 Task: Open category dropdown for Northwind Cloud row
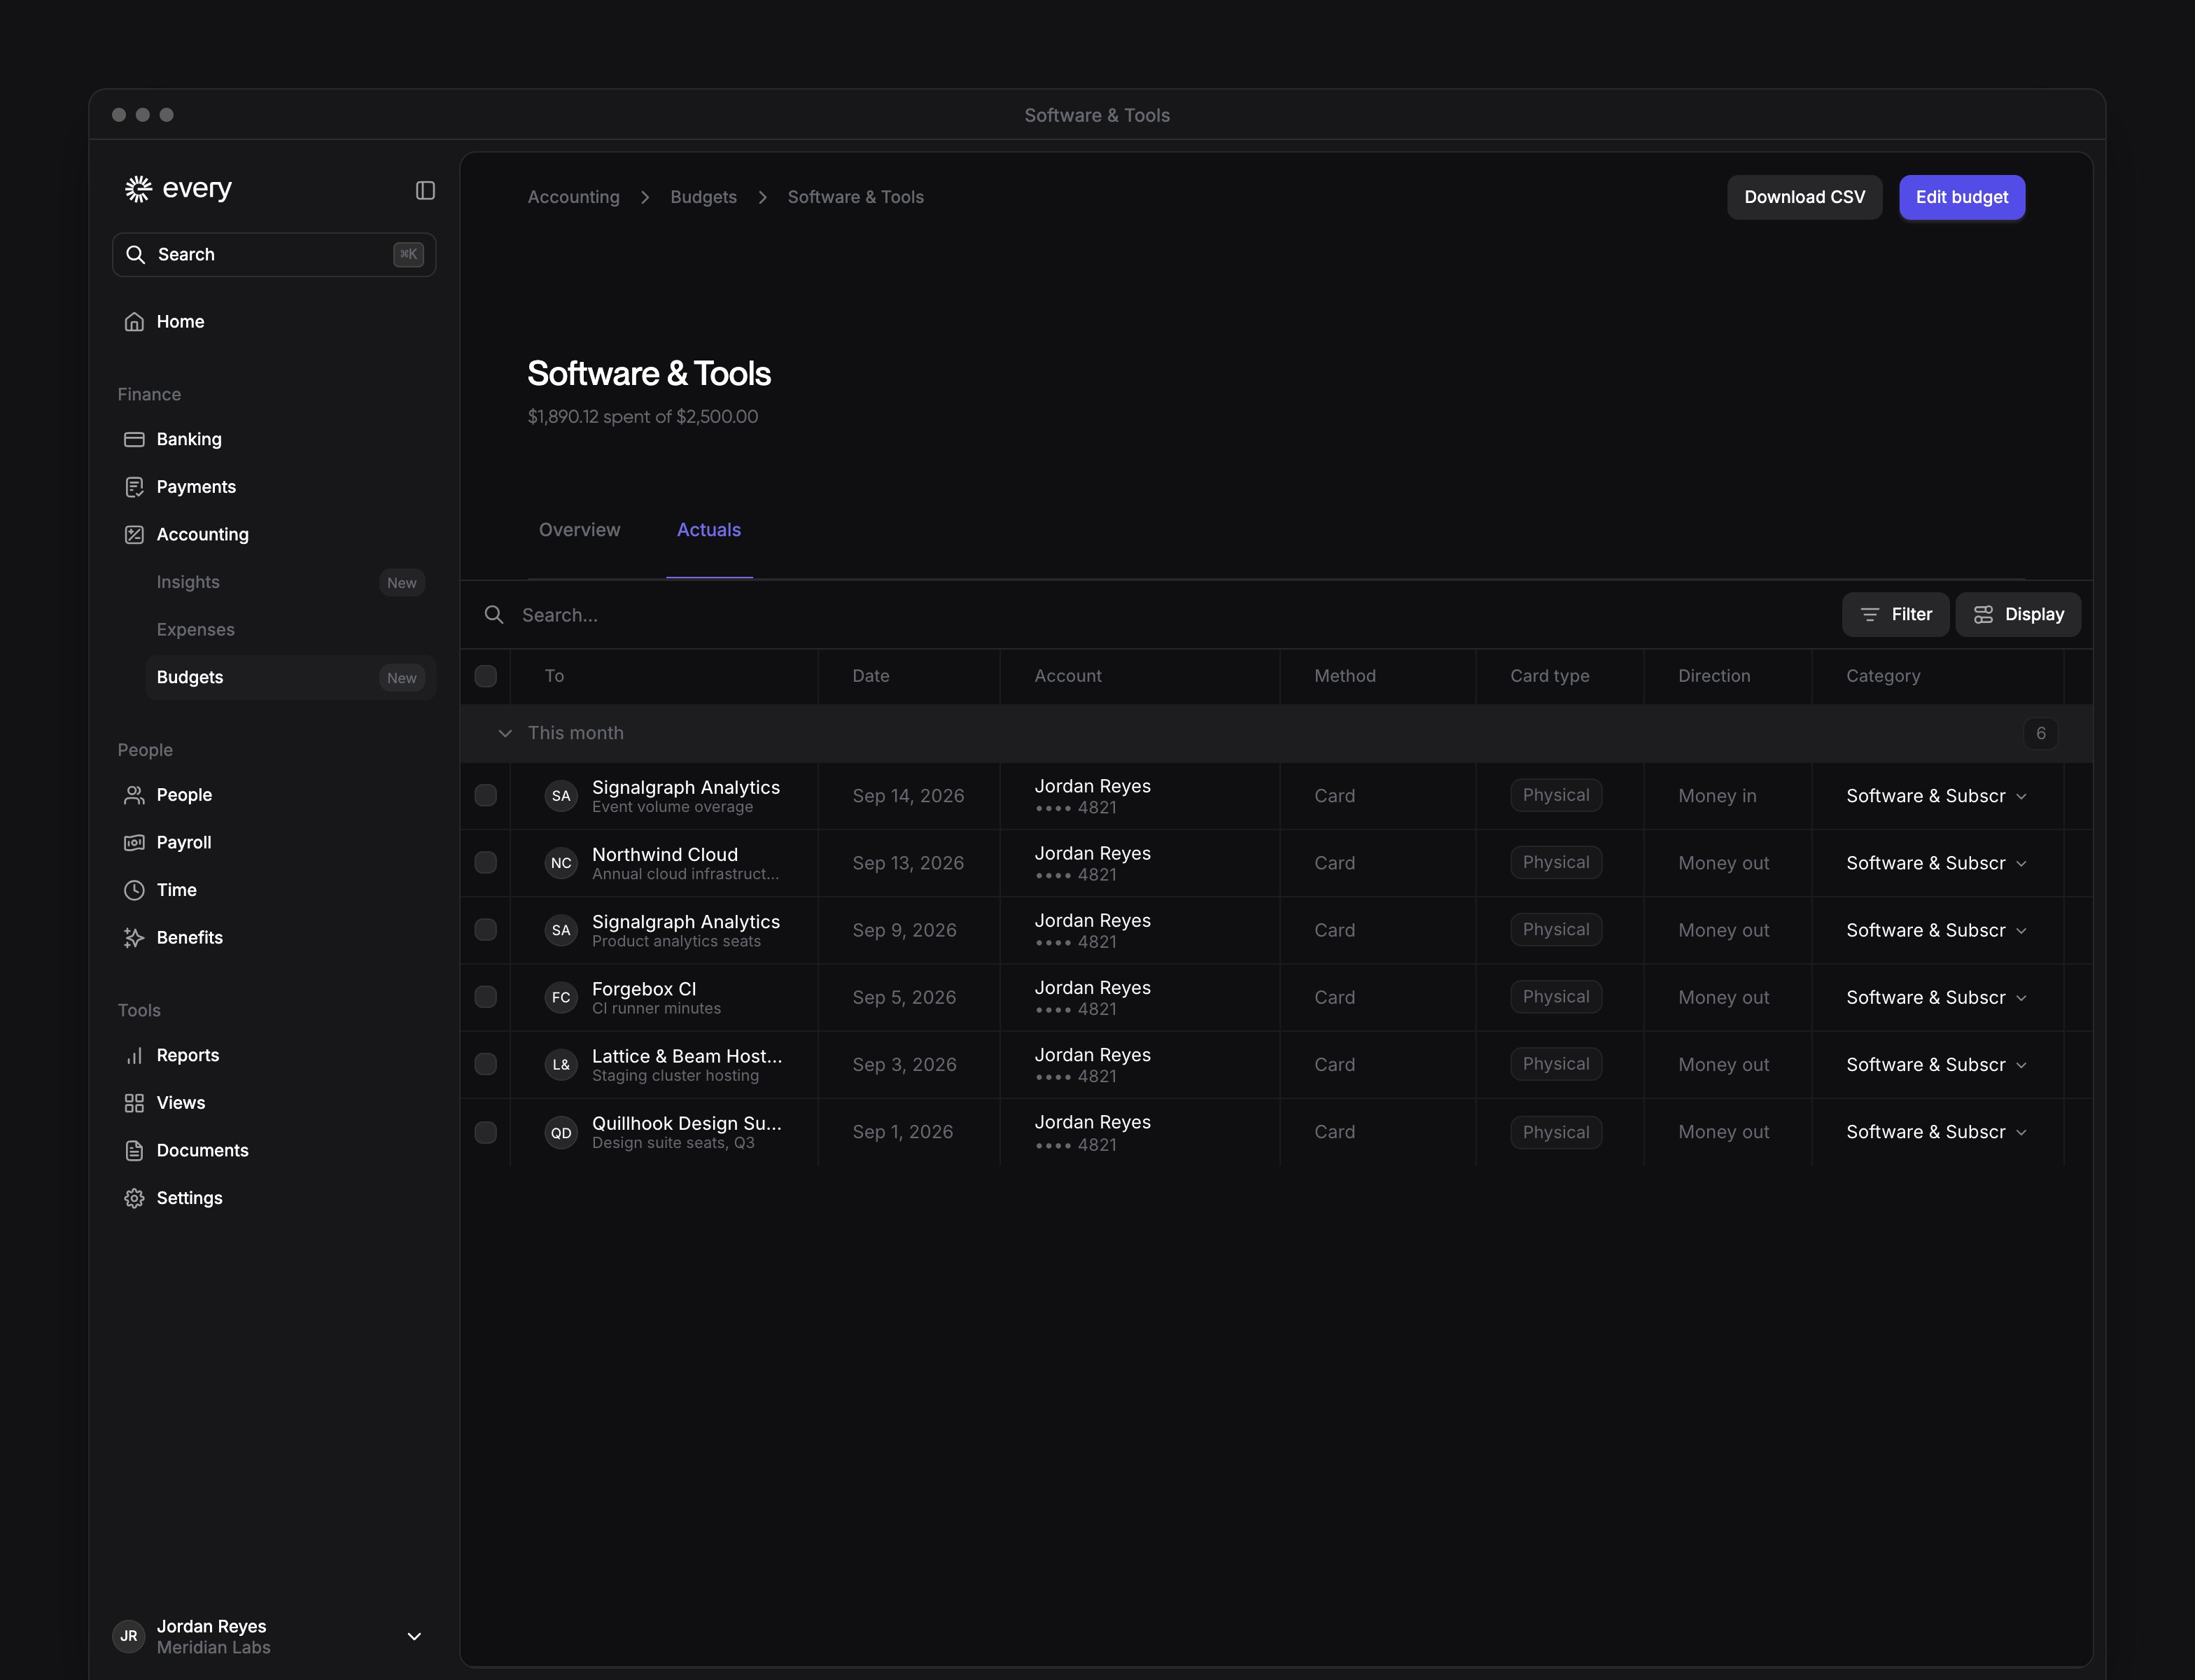(1937, 863)
